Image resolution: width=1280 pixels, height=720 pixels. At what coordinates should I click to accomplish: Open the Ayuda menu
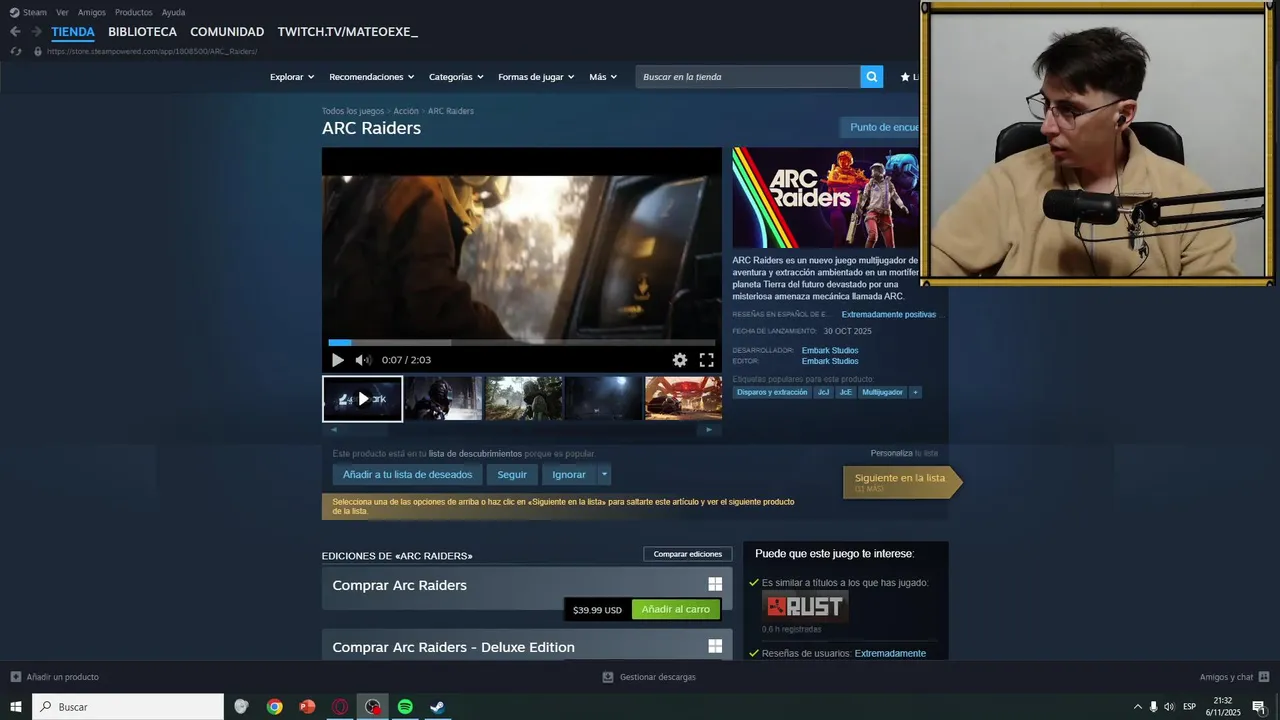(173, 12)
